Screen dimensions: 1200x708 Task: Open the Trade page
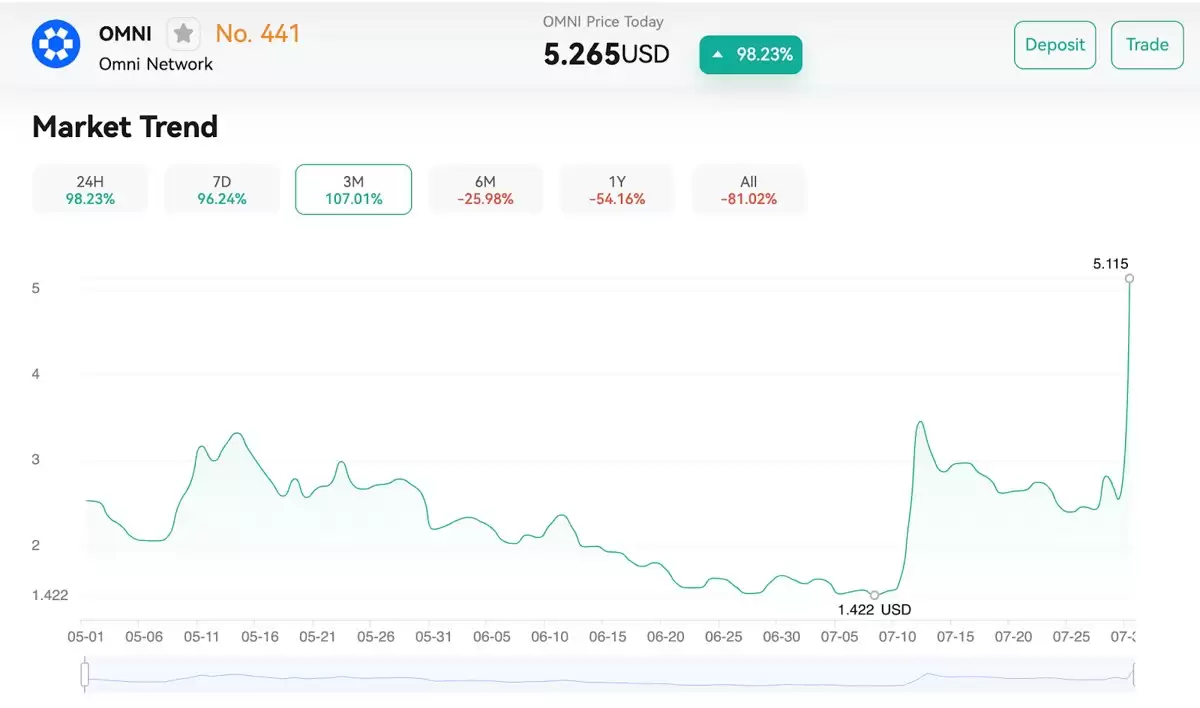tap(1147, 44)
